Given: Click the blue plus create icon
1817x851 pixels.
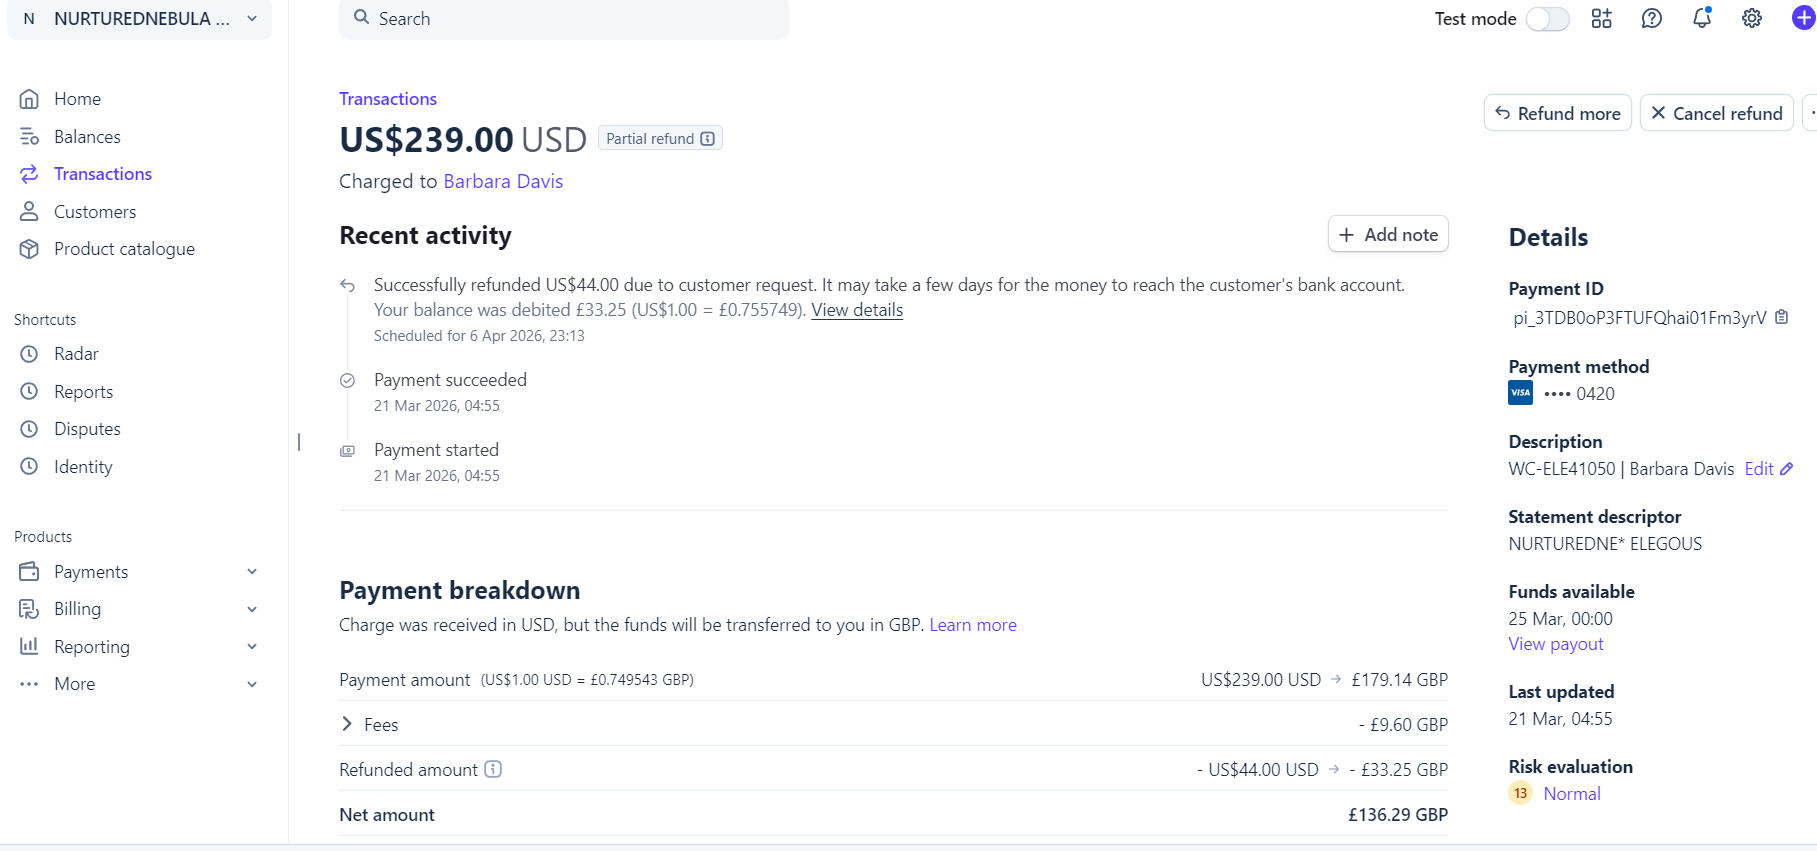Looking at the screenshot, I should tap(1803, 18).
